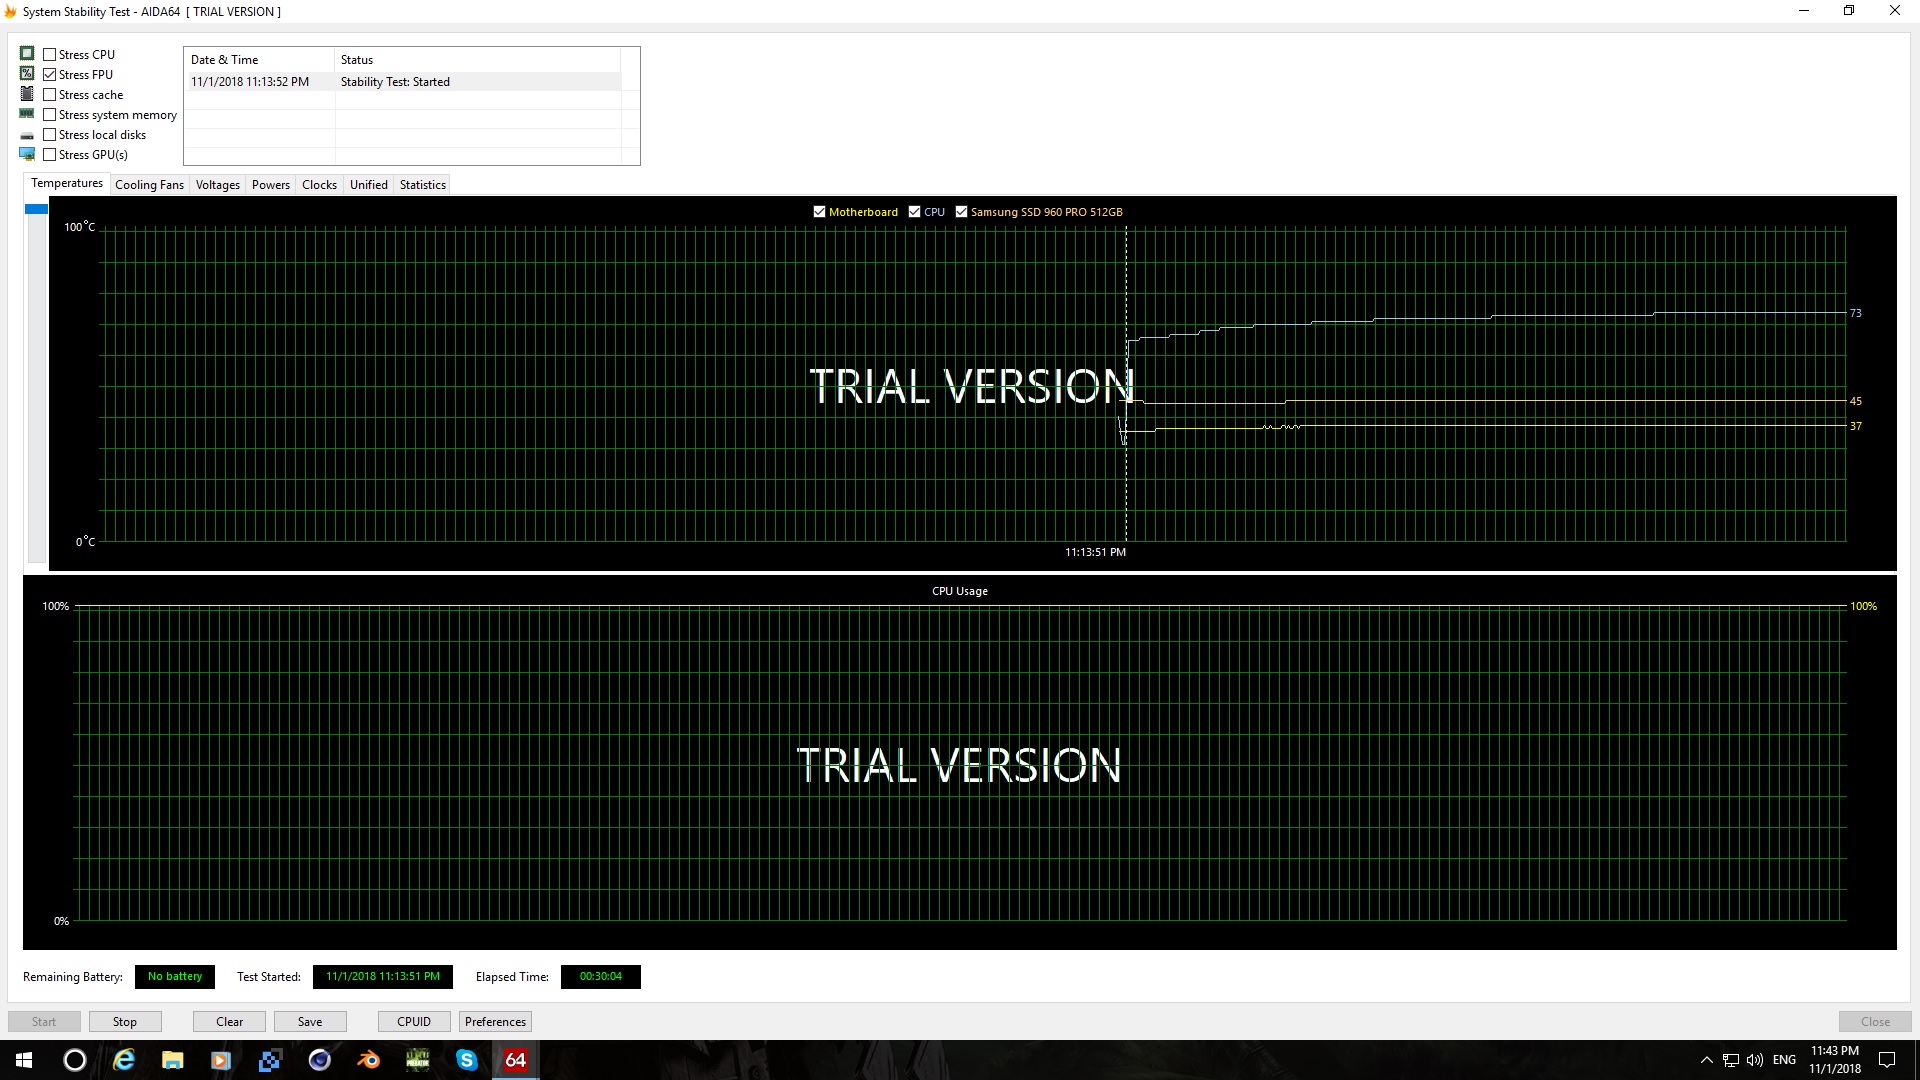
Task: Click the Clear button to reset the log
Action: (228, 1021)
